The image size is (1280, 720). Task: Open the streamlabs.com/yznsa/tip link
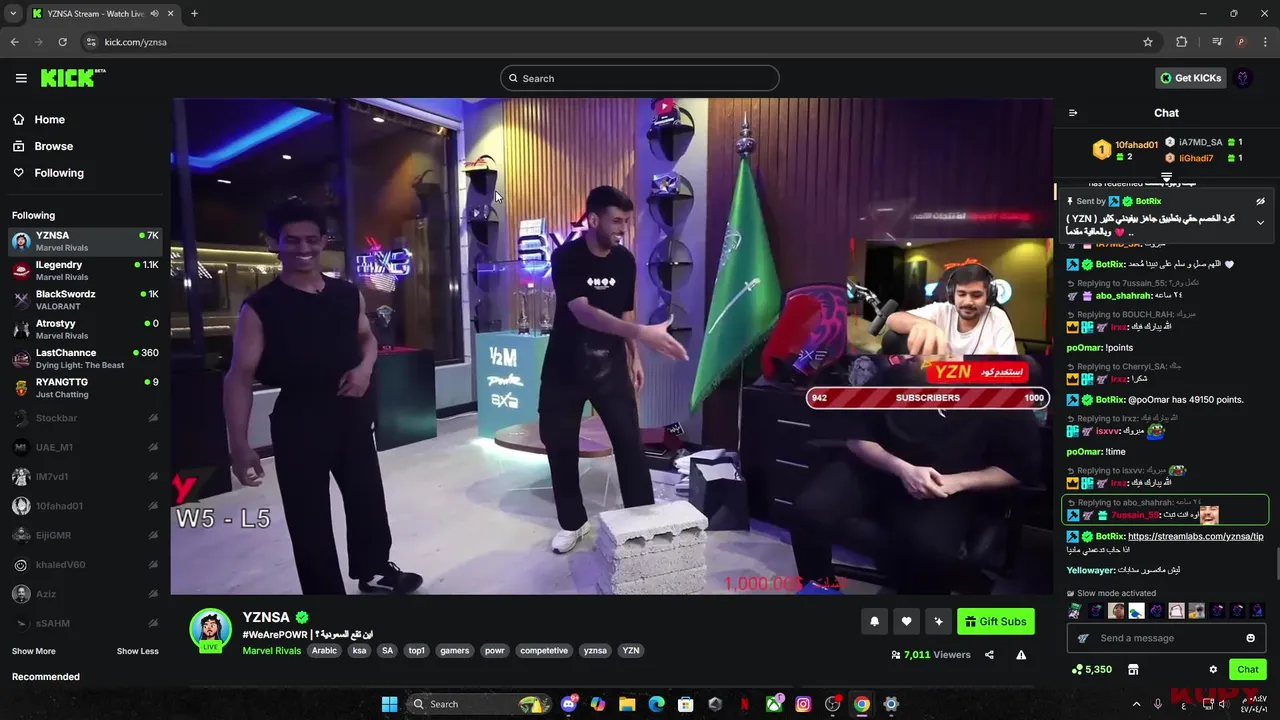tap(1195, 536)
